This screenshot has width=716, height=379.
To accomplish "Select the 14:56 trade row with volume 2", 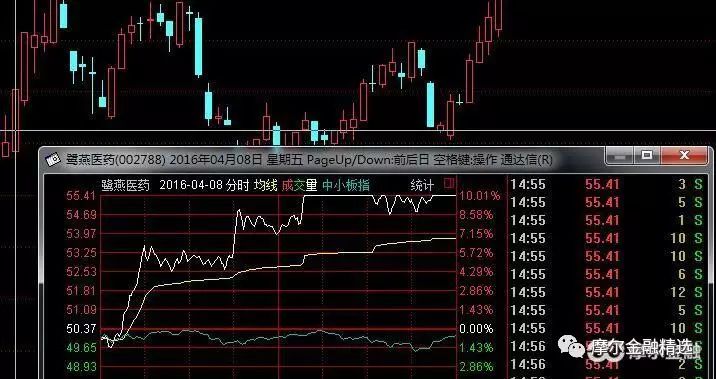I will 606,364.
